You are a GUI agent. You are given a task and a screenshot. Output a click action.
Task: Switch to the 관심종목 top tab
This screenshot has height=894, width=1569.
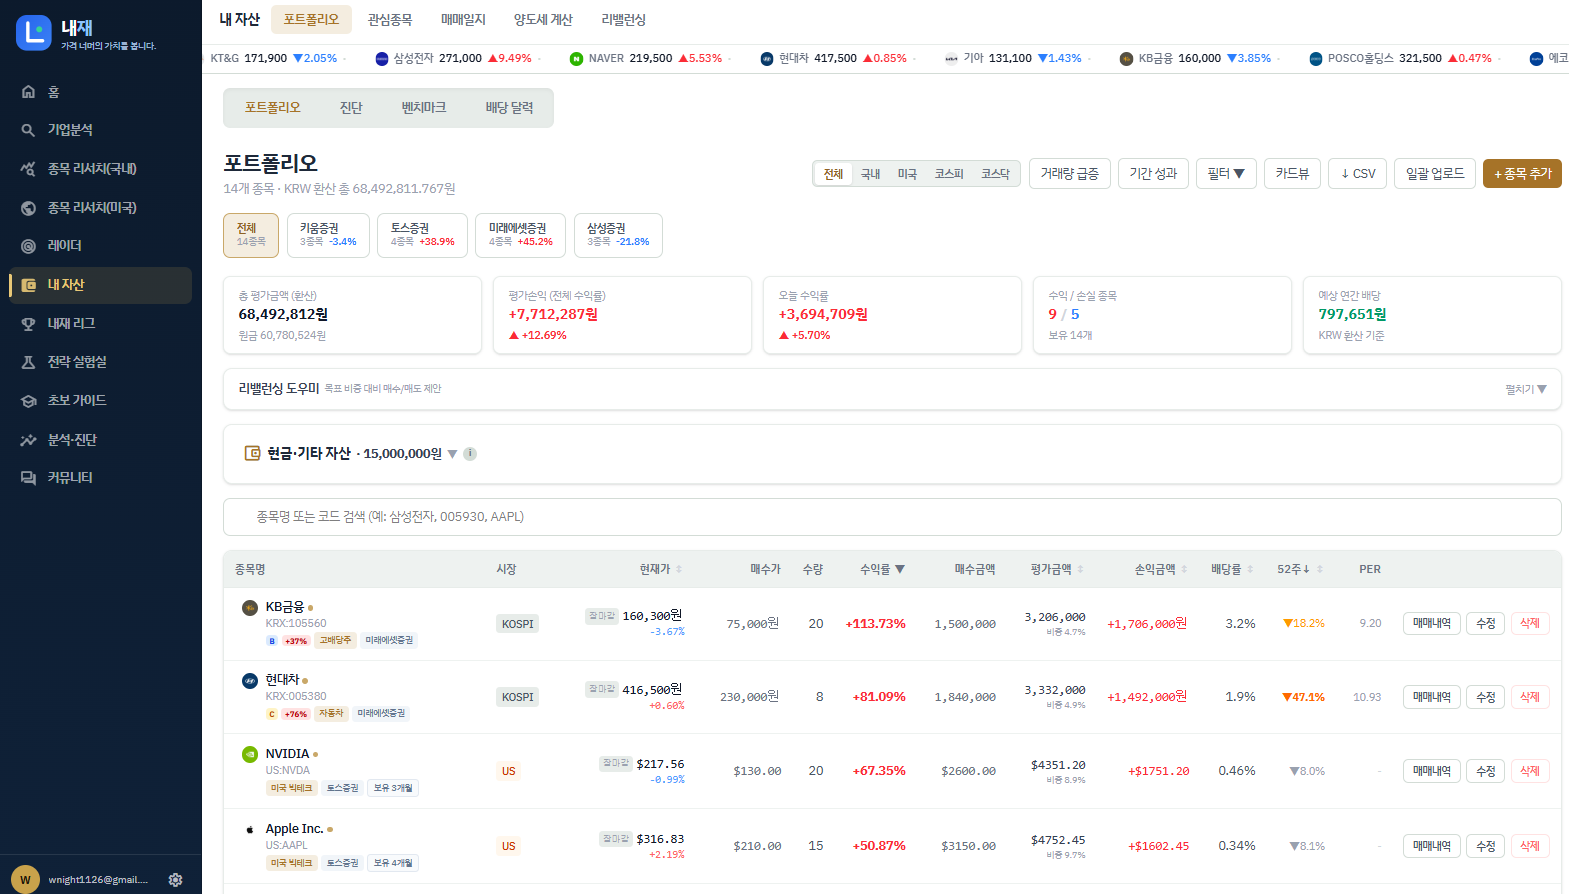[x=390, y=20]
